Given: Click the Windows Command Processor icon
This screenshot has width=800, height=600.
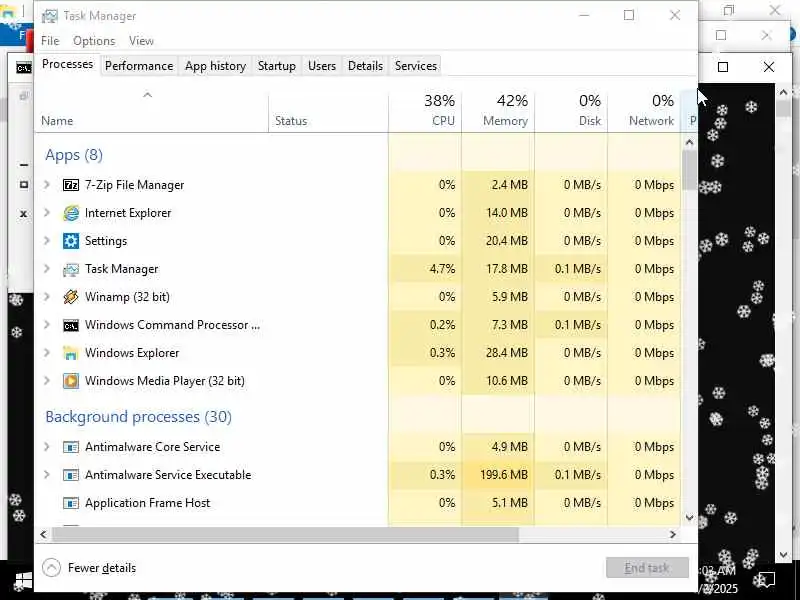Looking at the screenshot, I should point(71,325).
